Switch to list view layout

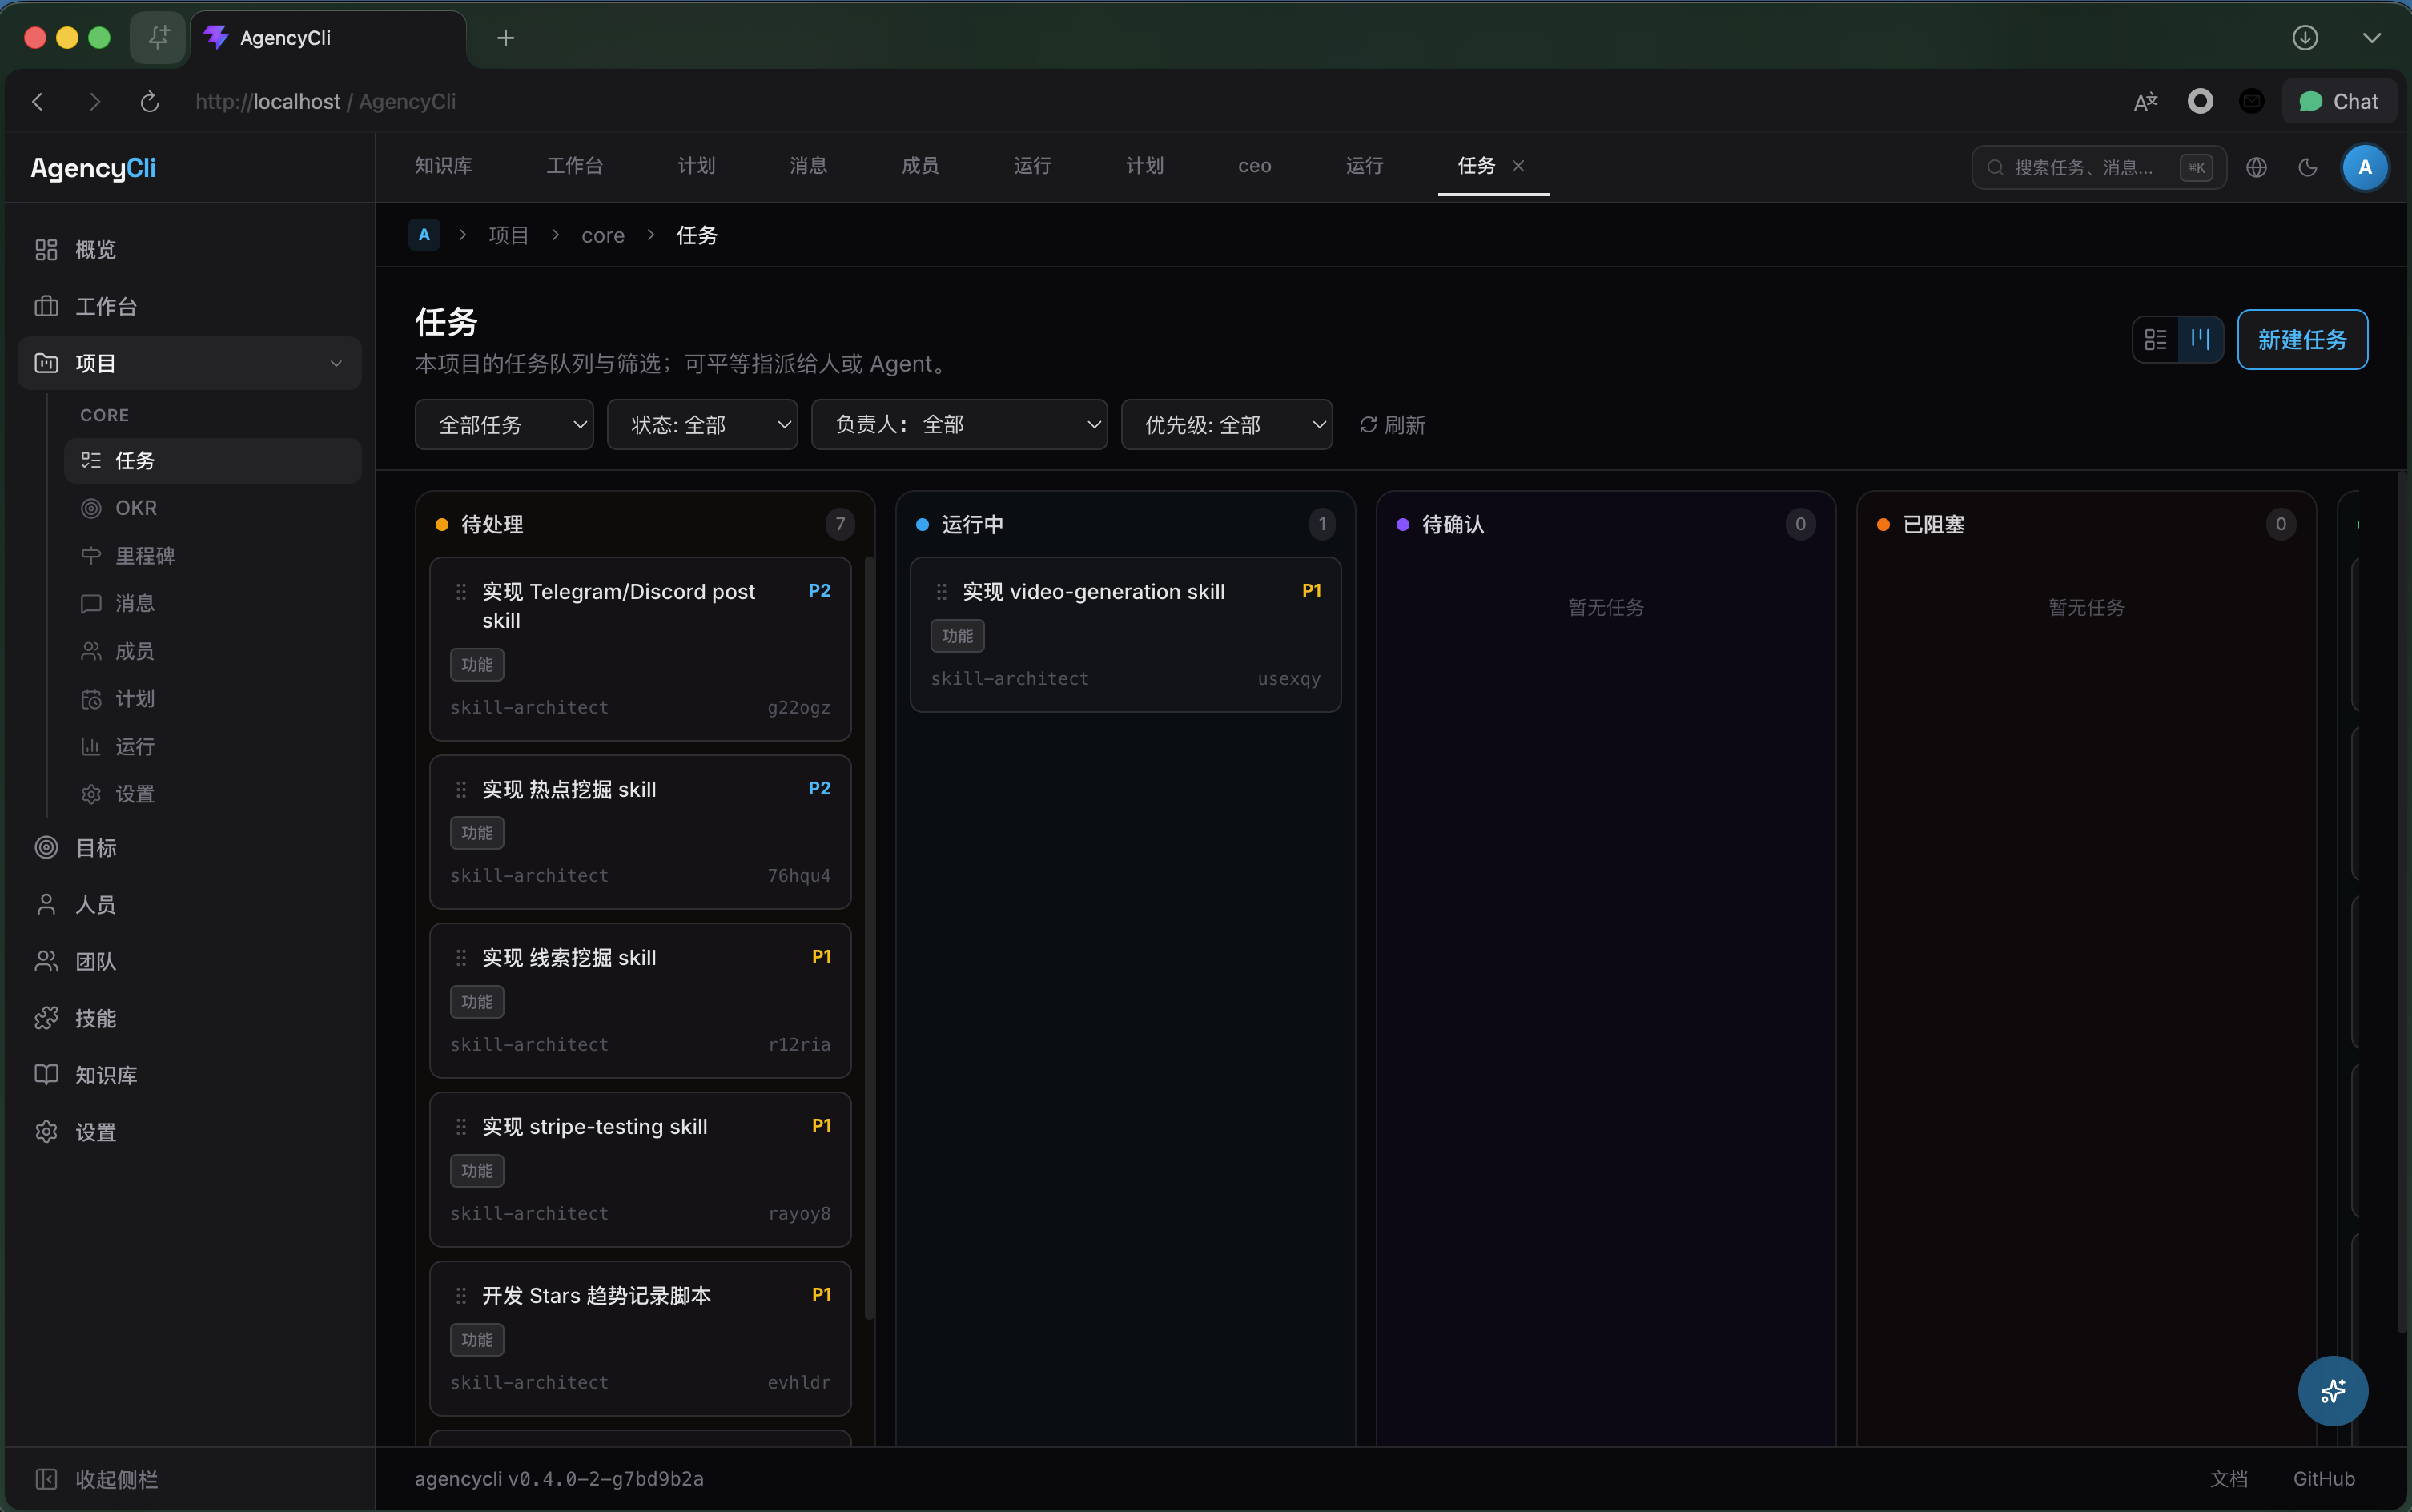pyautogui.click(x=2155, y=339)
